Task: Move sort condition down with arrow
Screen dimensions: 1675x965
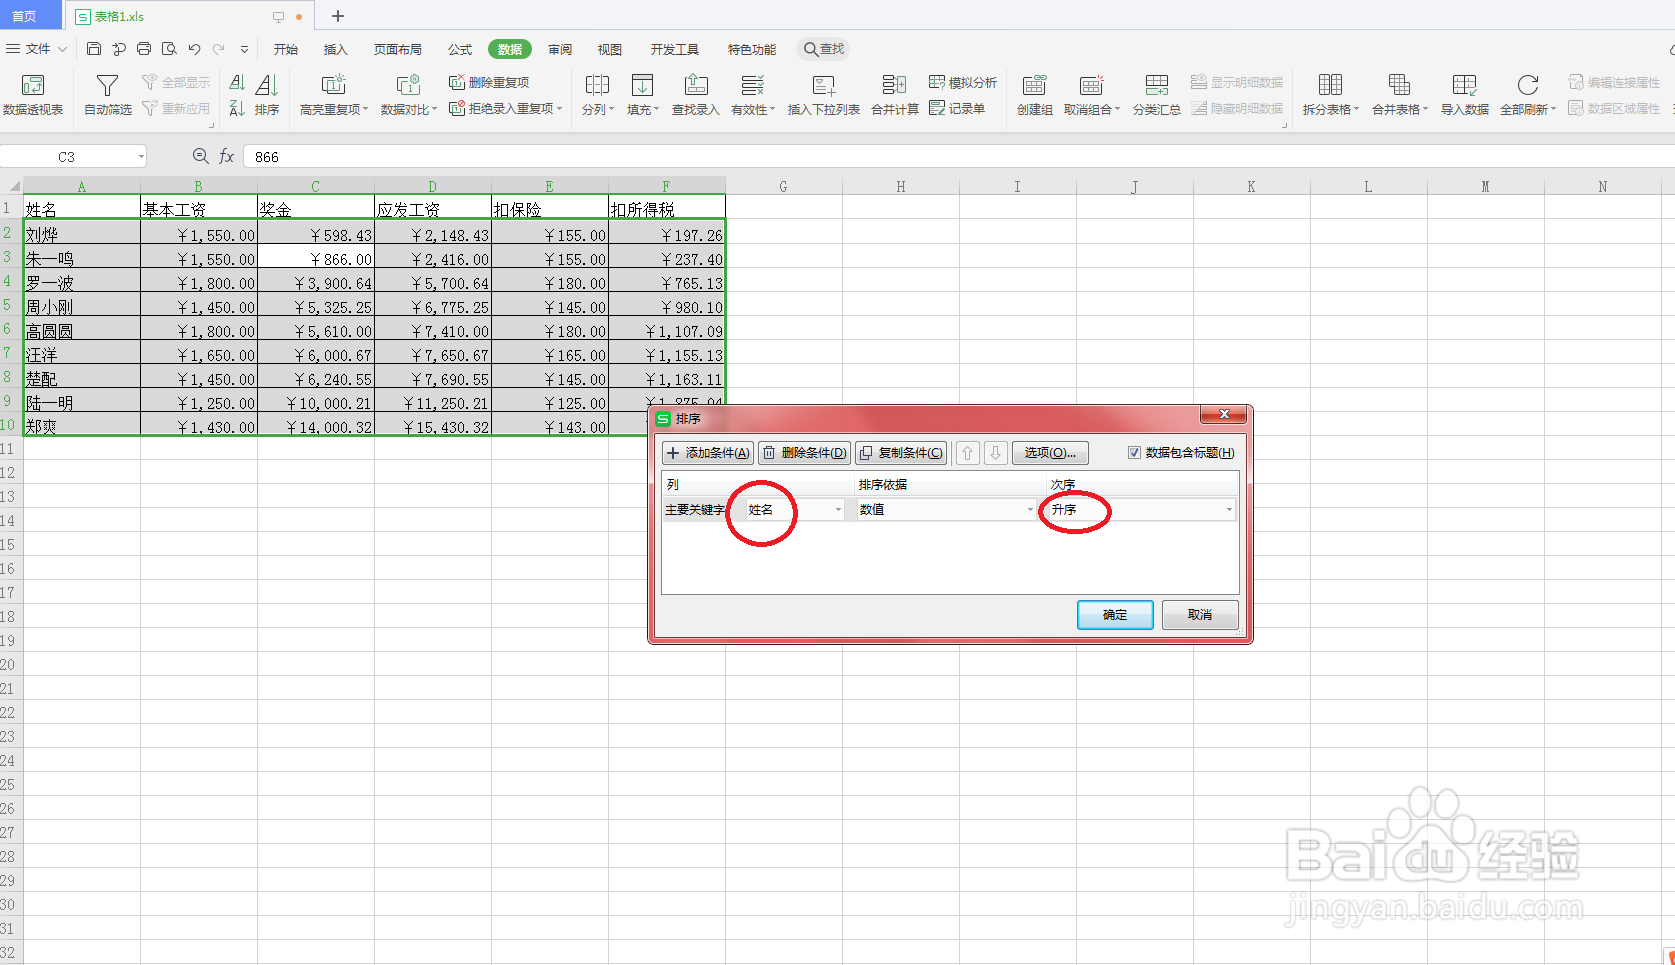Action: pyautogui.click(x=995, y=453)
